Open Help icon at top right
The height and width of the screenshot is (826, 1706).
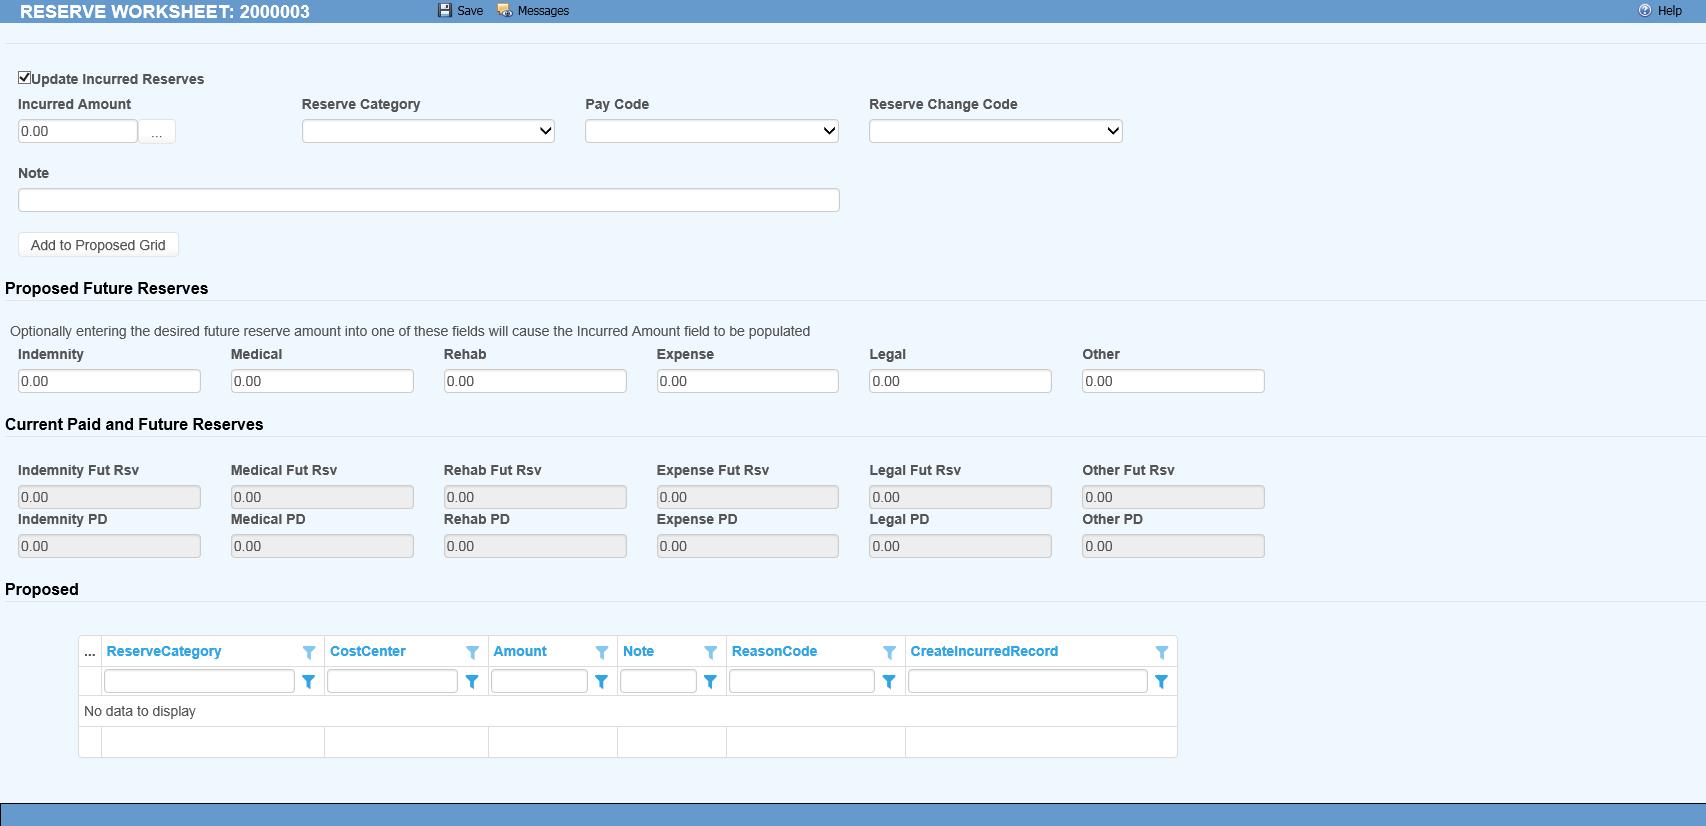pyautogui.click(x=1645, y=10)
